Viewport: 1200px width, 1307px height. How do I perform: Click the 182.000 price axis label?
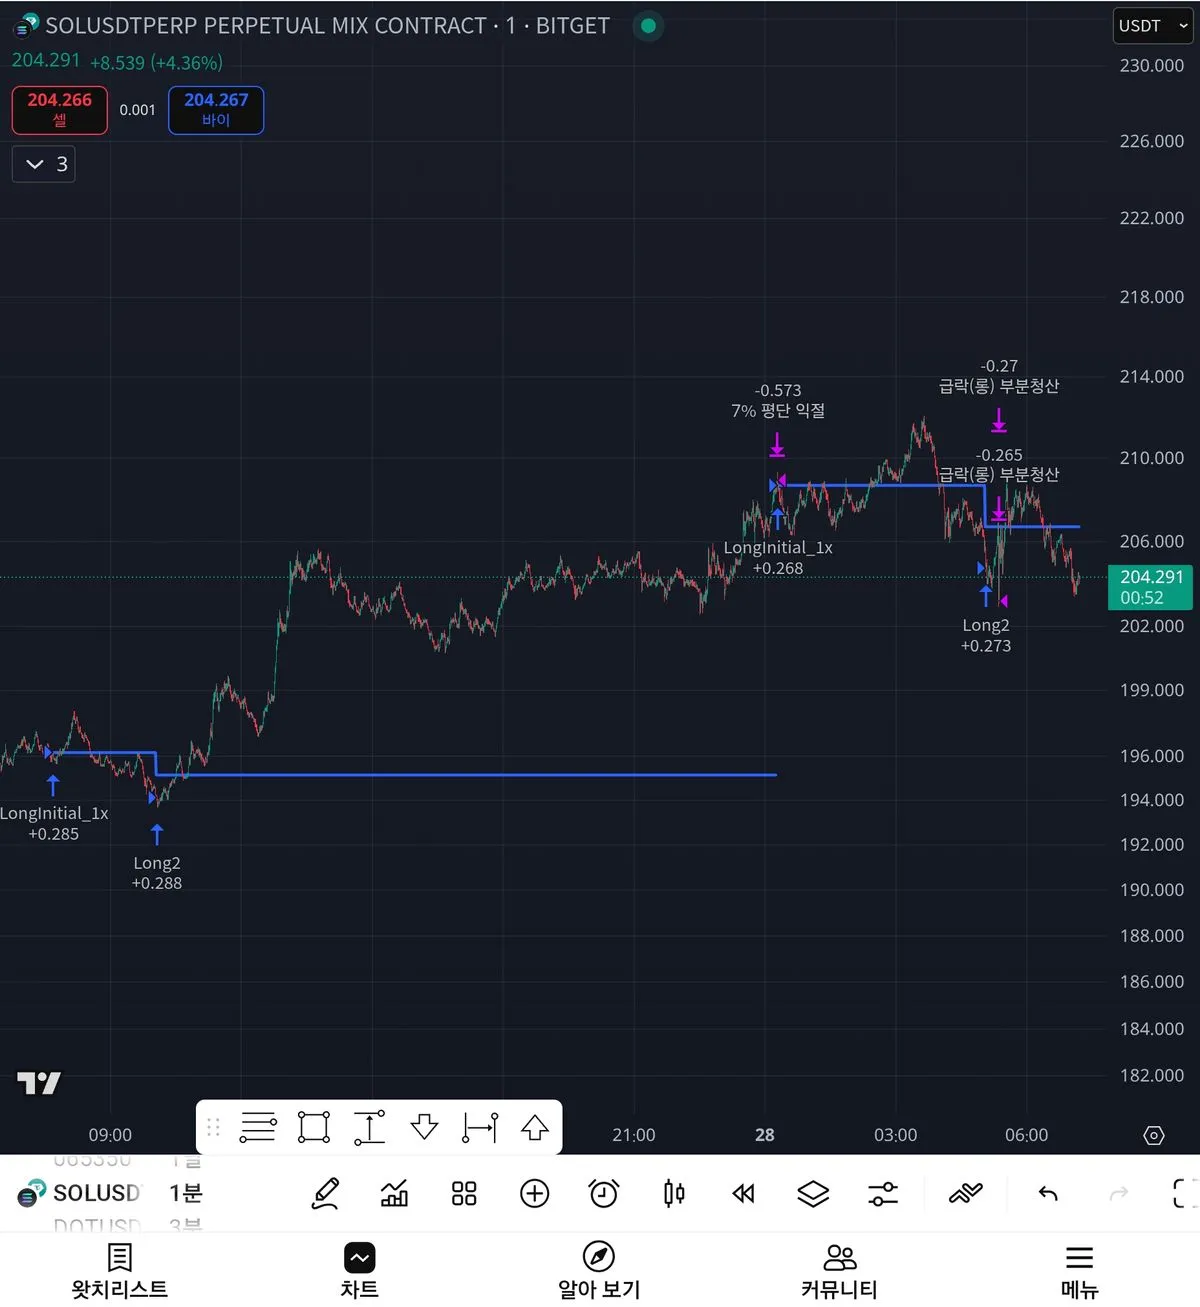(x=1152, y=1075)
